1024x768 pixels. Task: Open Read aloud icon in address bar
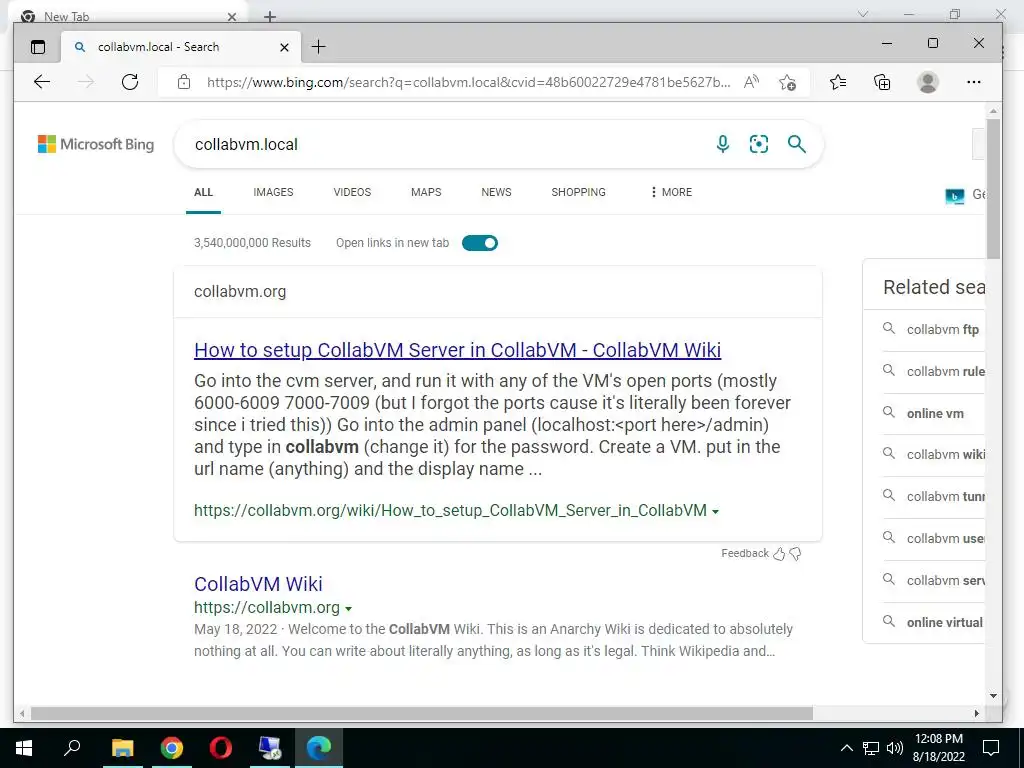[751, 82]
